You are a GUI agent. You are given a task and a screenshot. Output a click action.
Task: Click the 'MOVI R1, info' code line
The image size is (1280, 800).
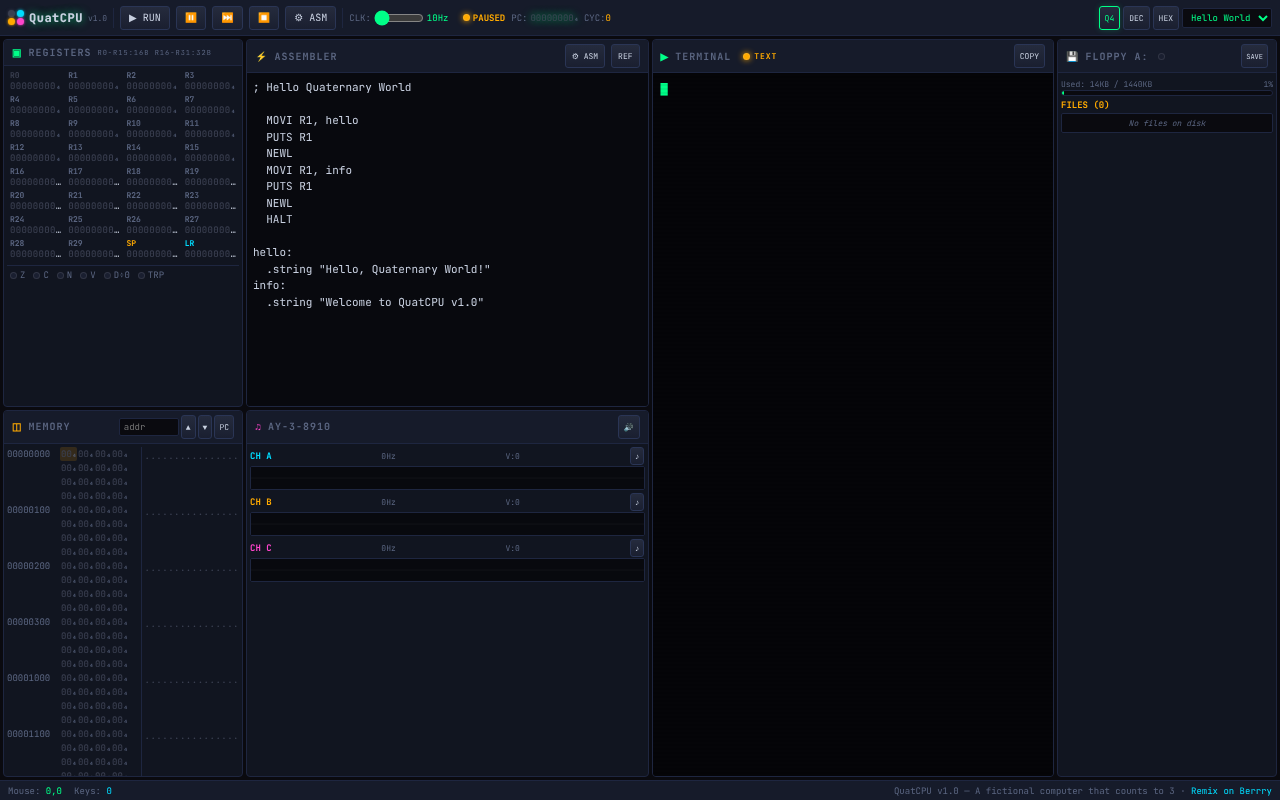[x=309, y=170]
